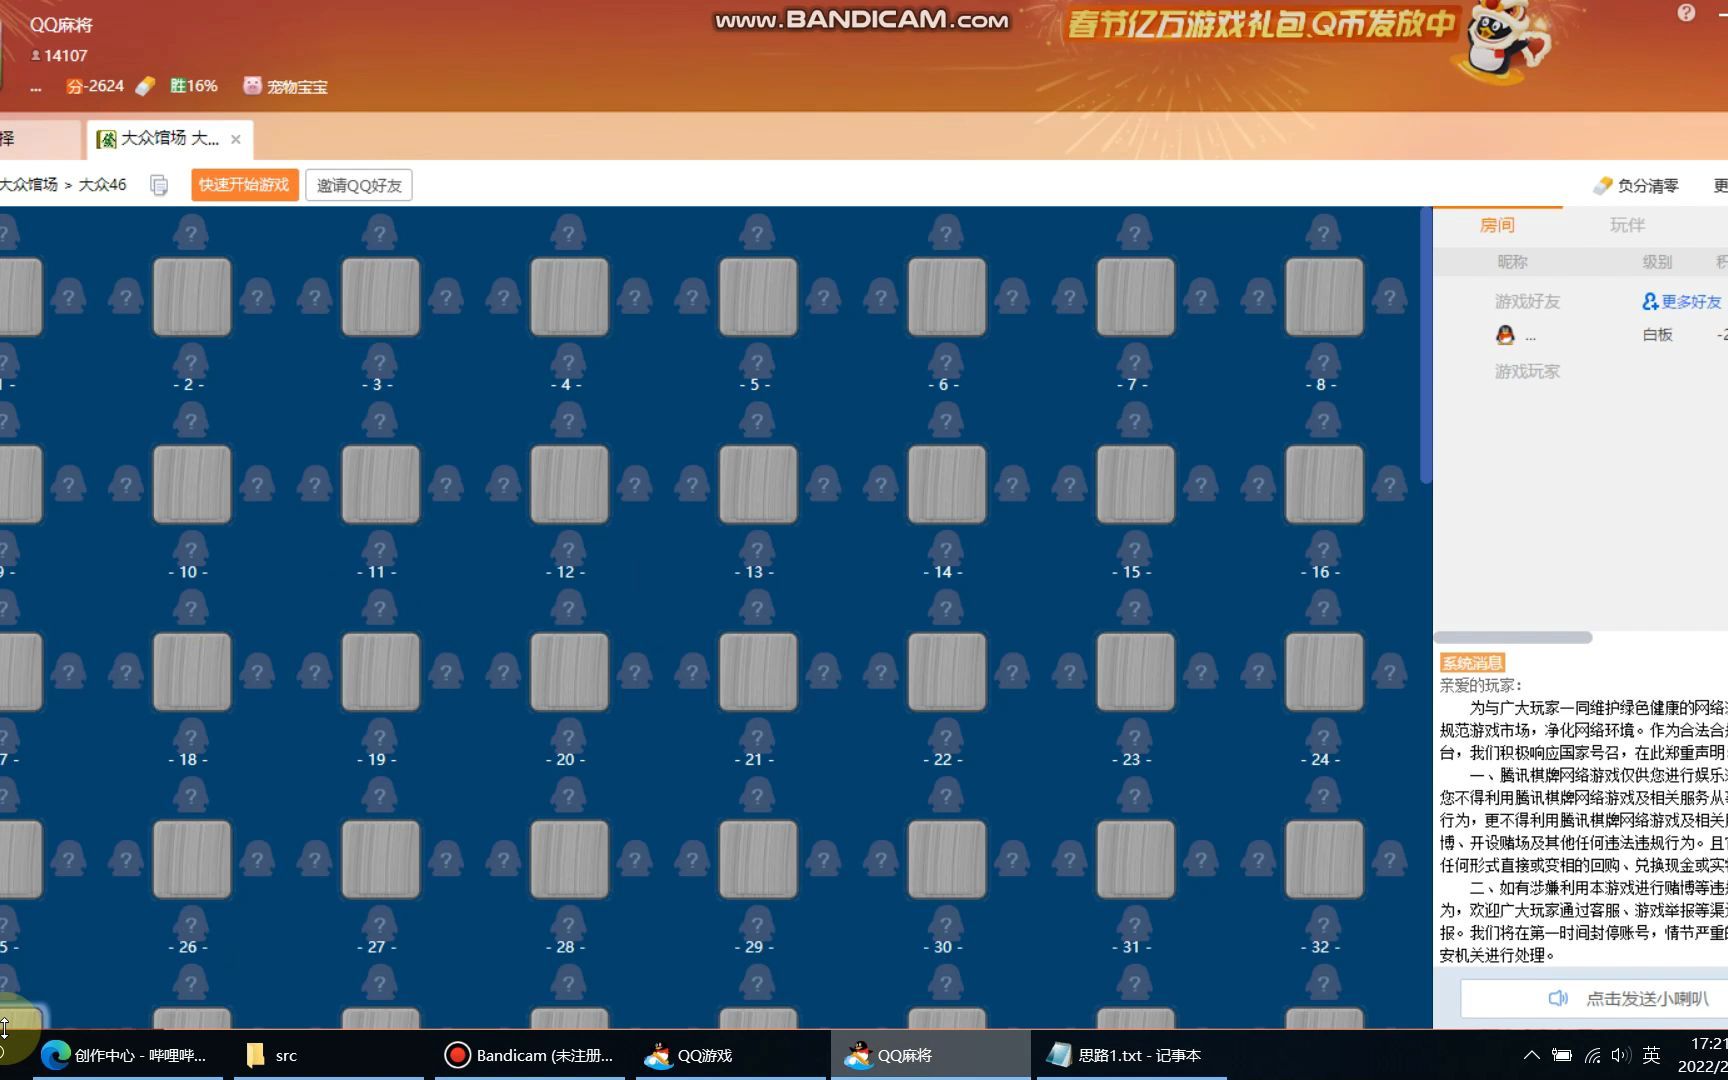
Task: Sit at the bottom seat of table 22
Action: point(946,737)
